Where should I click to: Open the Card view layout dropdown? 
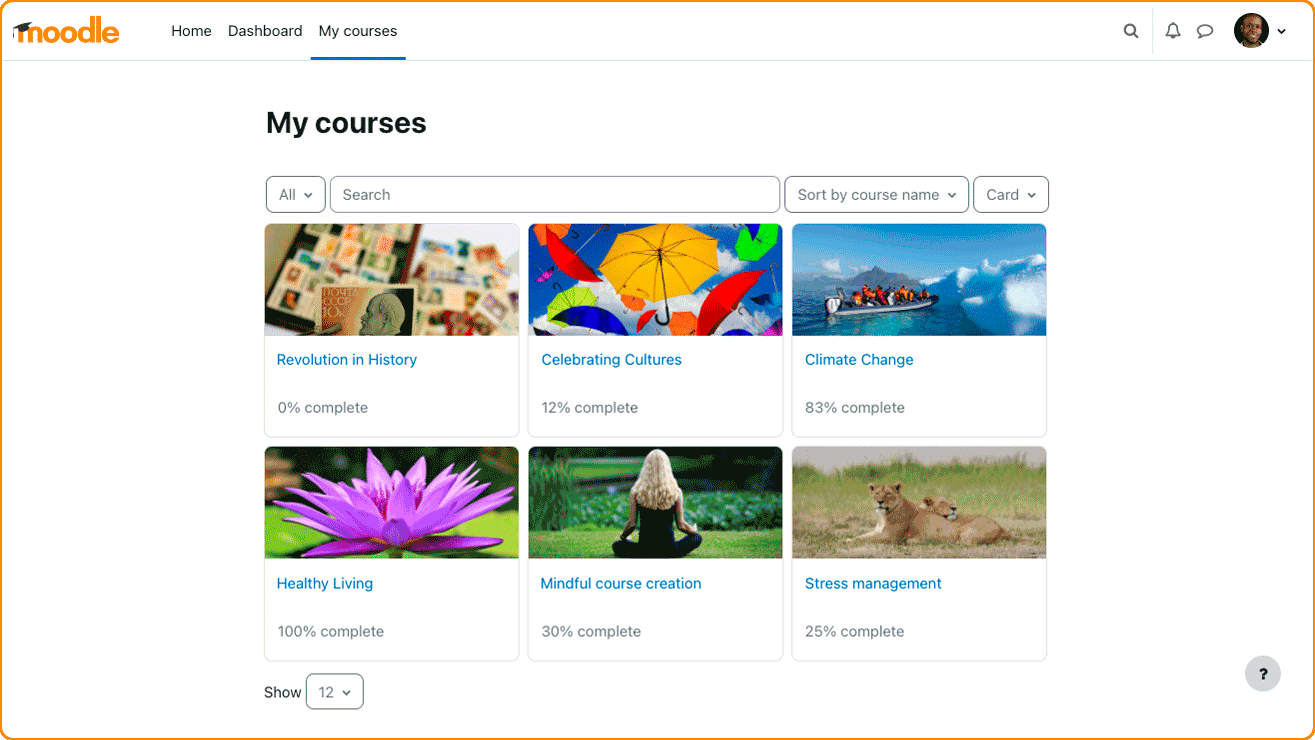coord(1010,195)
